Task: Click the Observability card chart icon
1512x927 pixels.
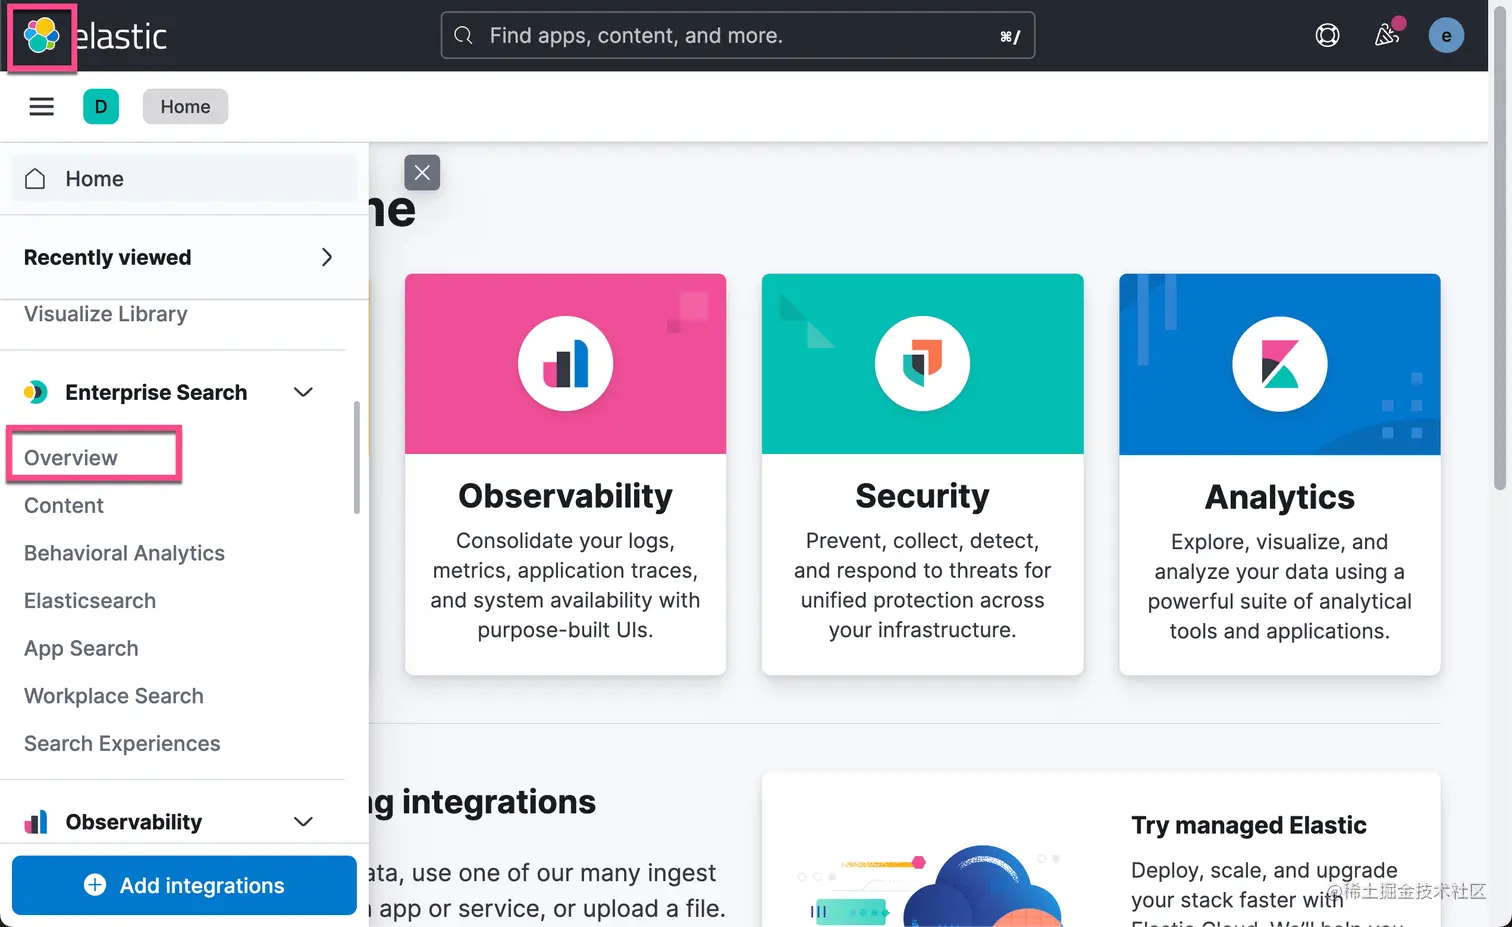Action: (565, 364)
